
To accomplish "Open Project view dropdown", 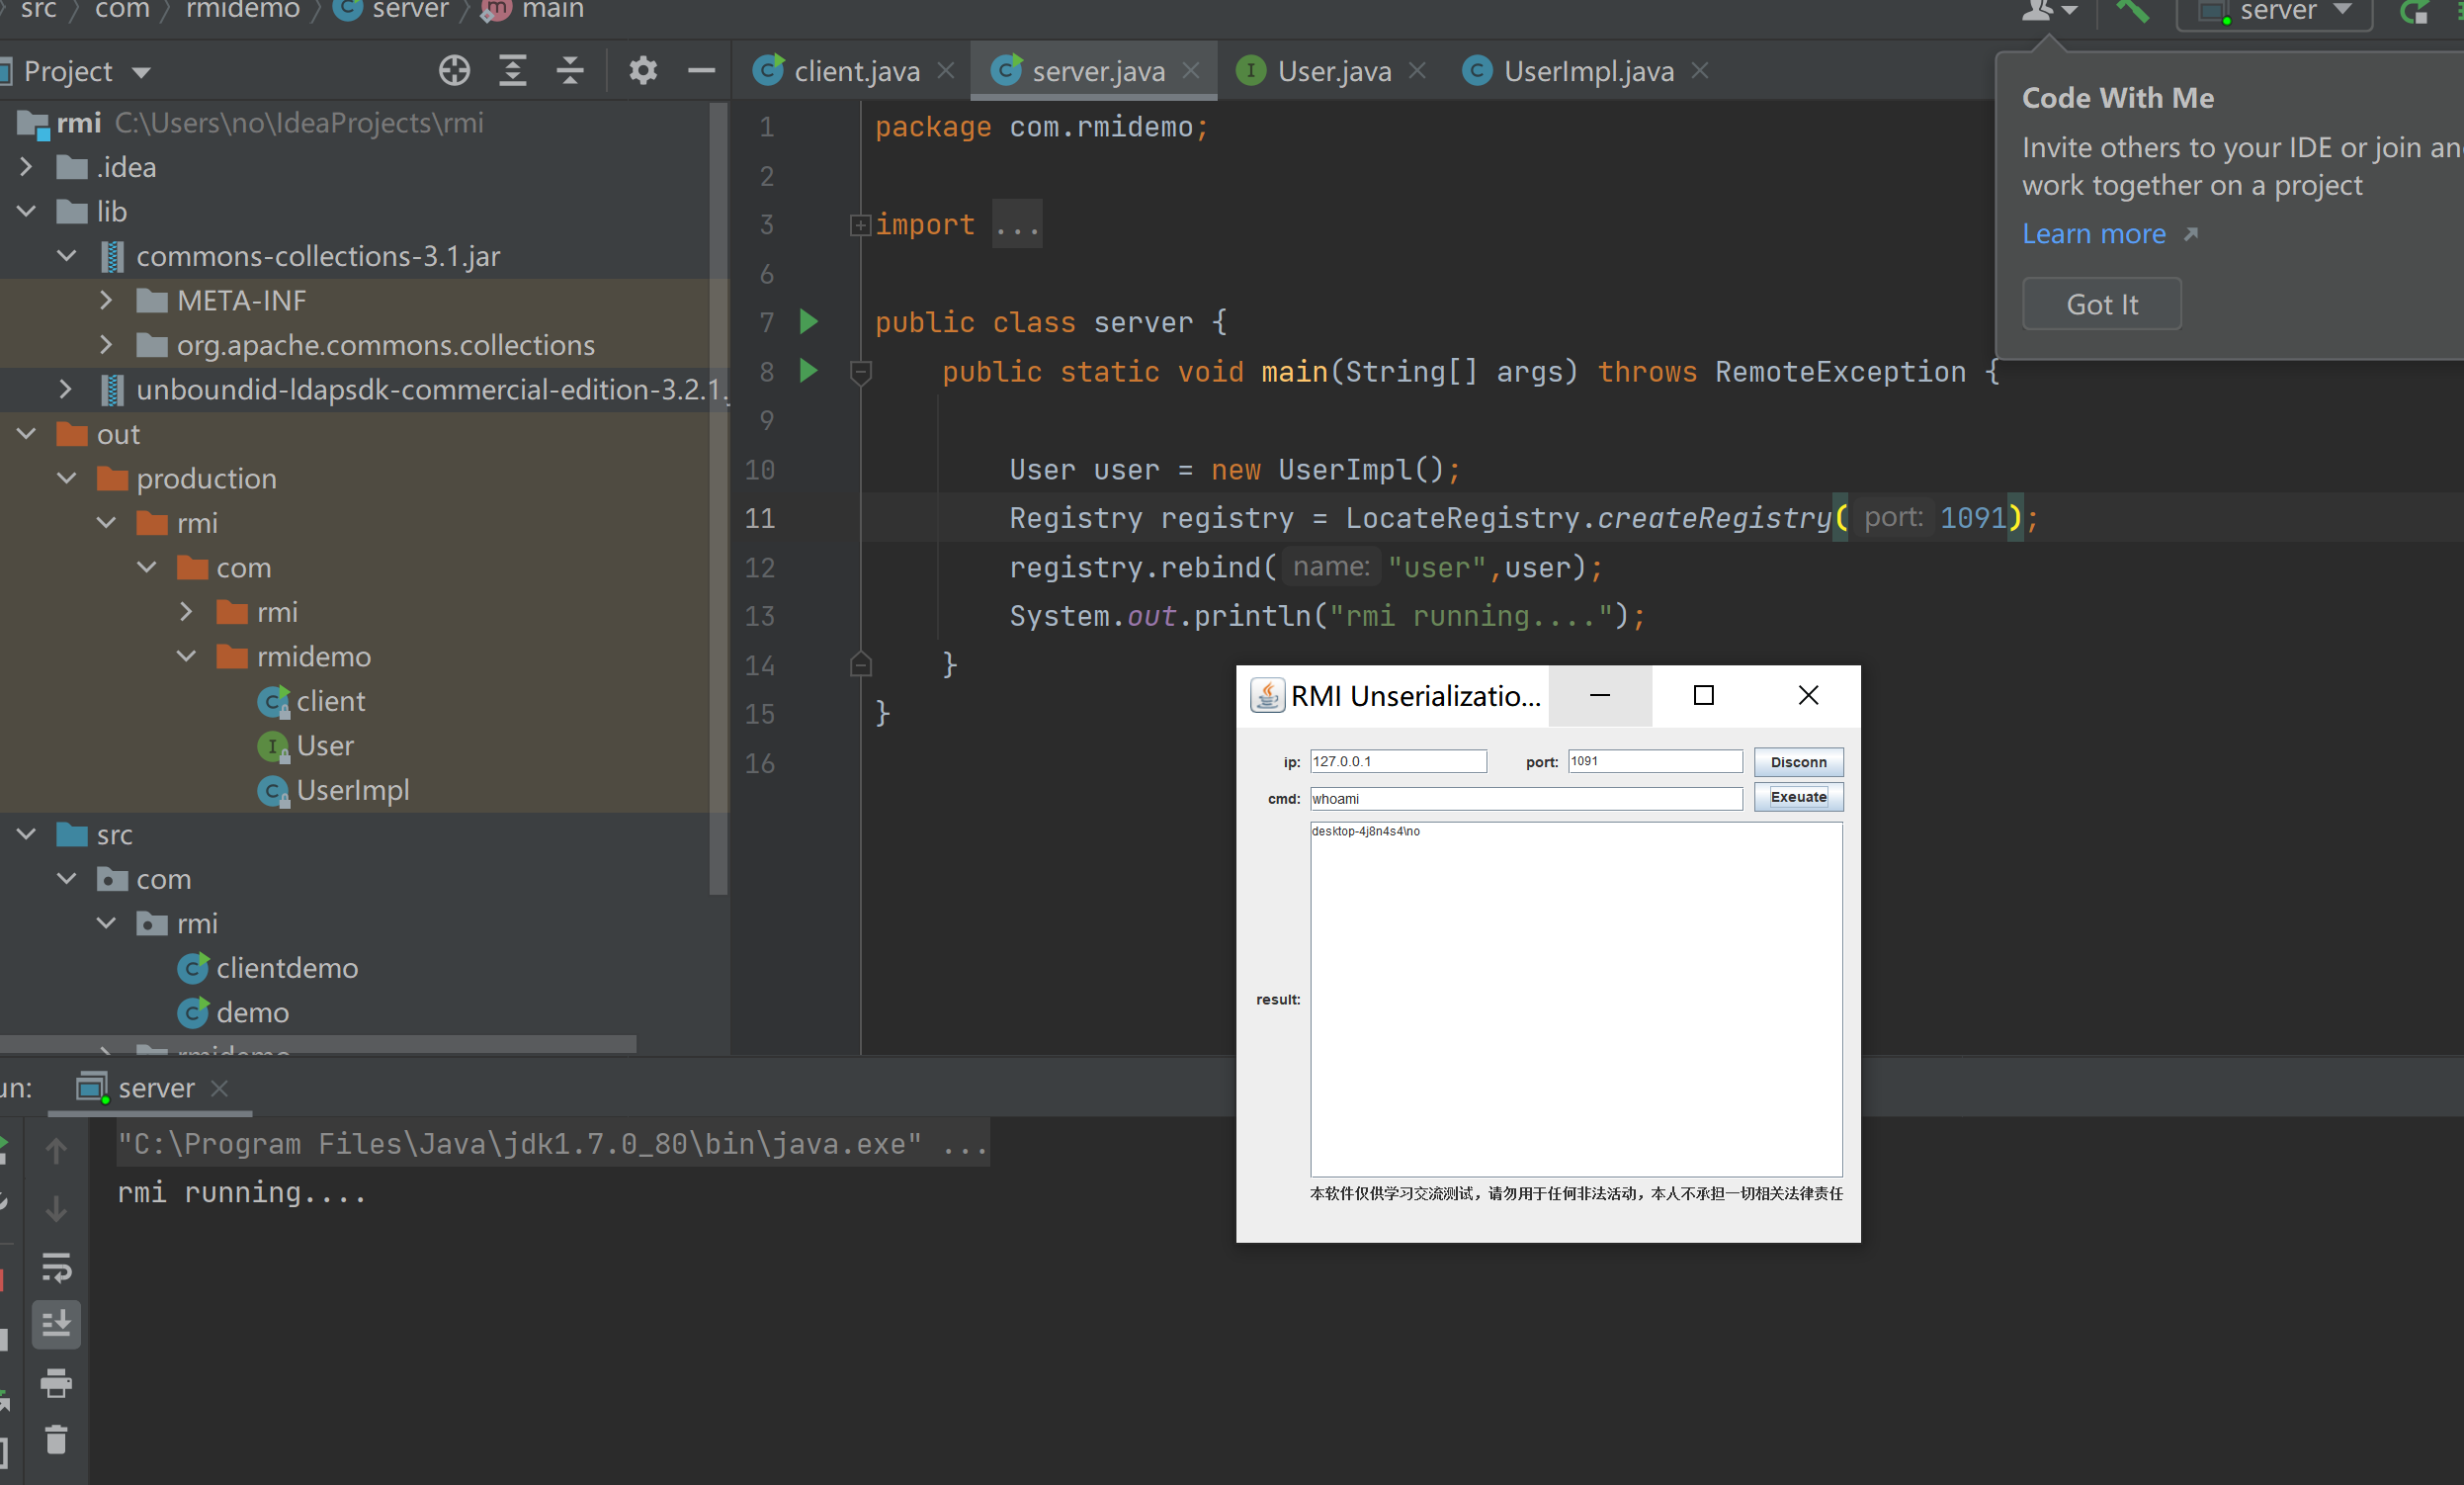I will (x=141, y=72).
